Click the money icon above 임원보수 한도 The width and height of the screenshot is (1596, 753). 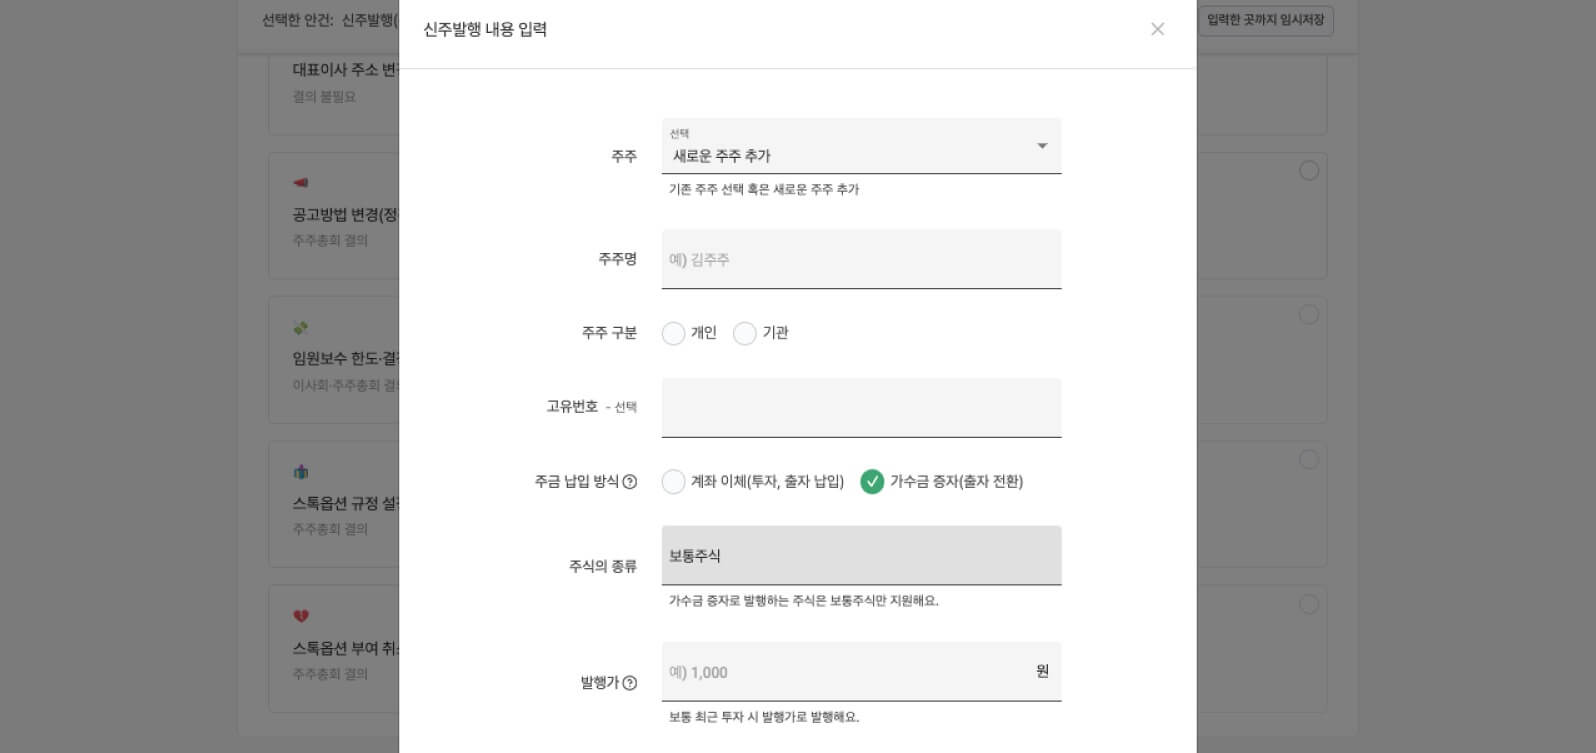300,327
